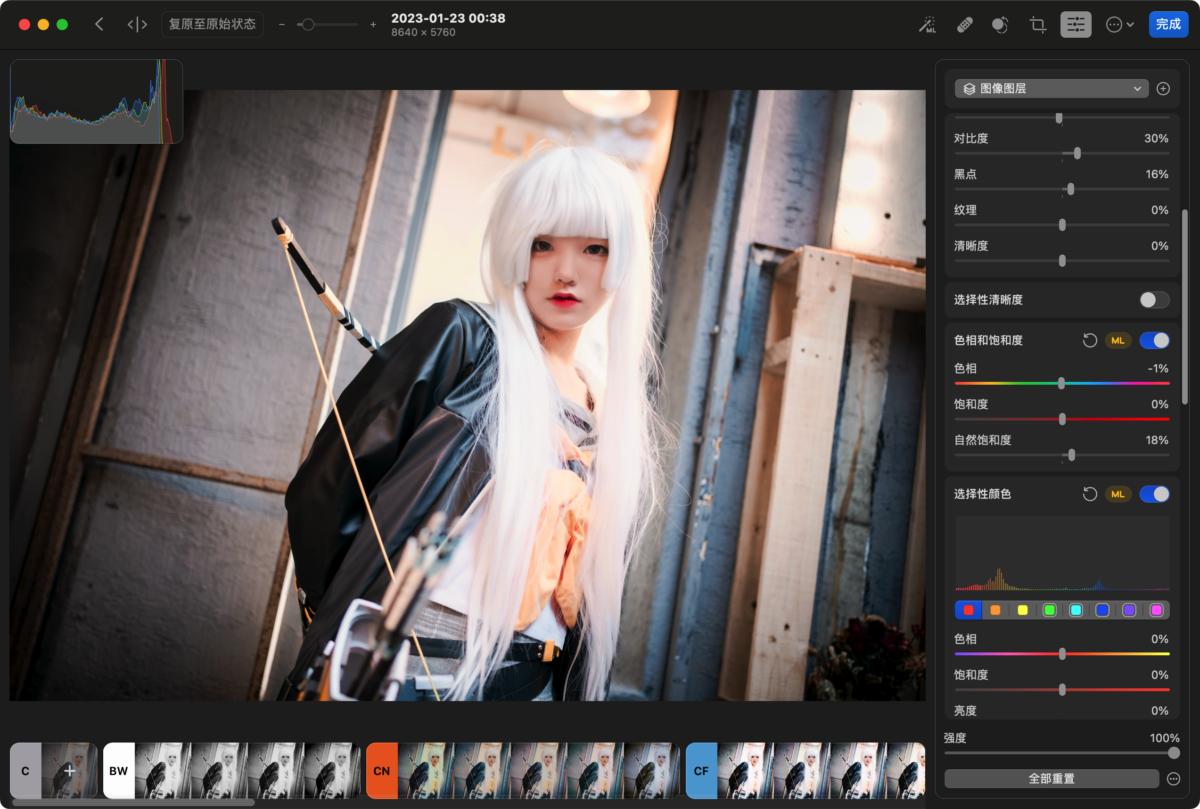Viewport: 1200px width, 809px height.
Task: Select the C custom preset group label
Action: click(25, 771)
